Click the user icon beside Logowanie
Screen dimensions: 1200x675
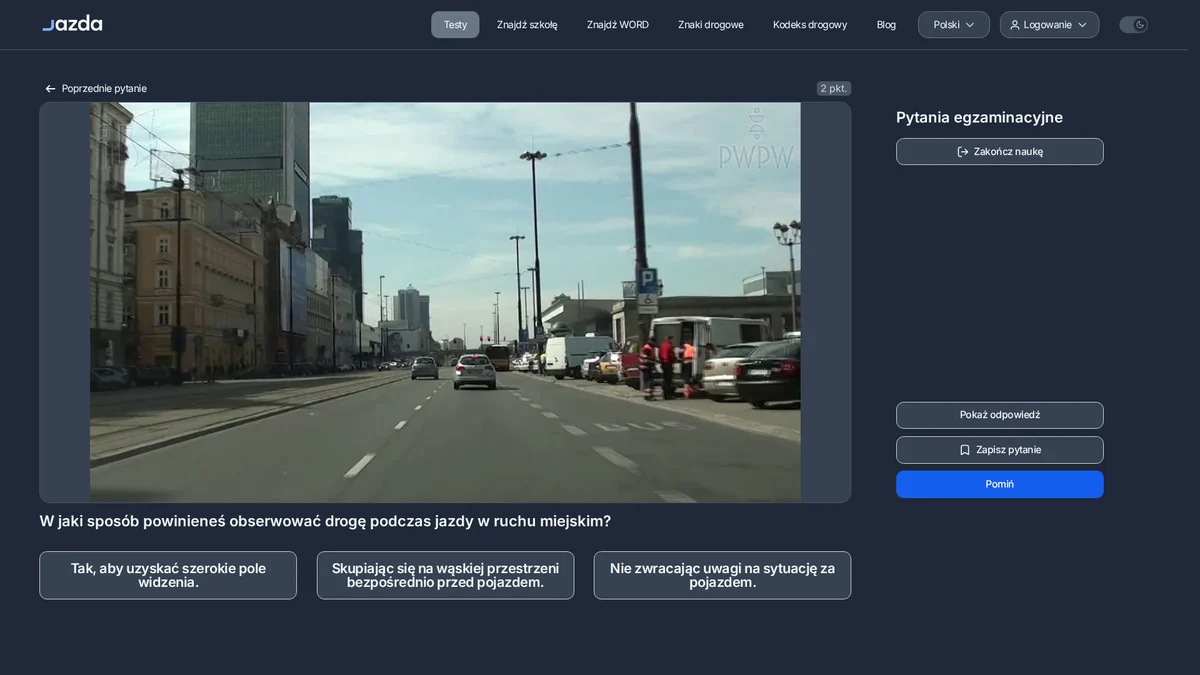pyautogui.click(x=1015, y=25)
